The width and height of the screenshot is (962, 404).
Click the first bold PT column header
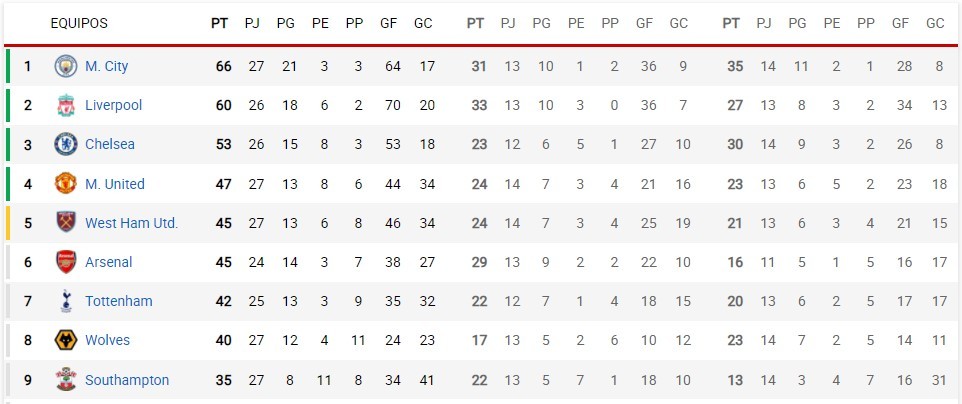coord(220,23)
